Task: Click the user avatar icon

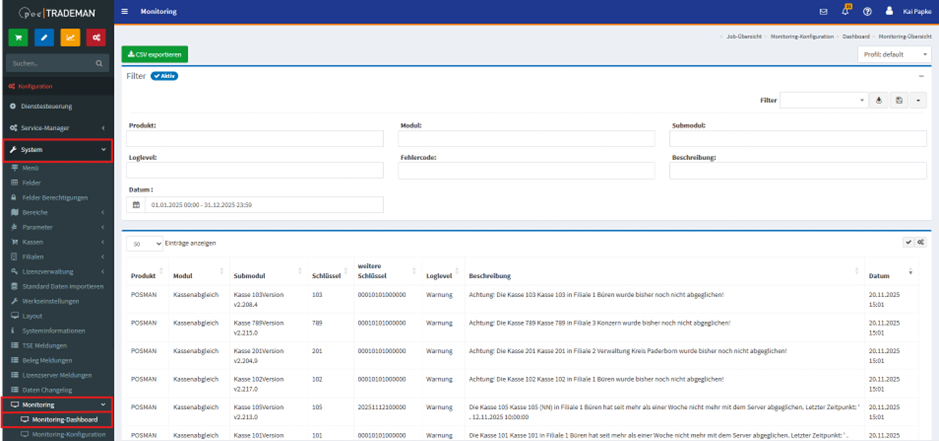Action: point(889,11)
